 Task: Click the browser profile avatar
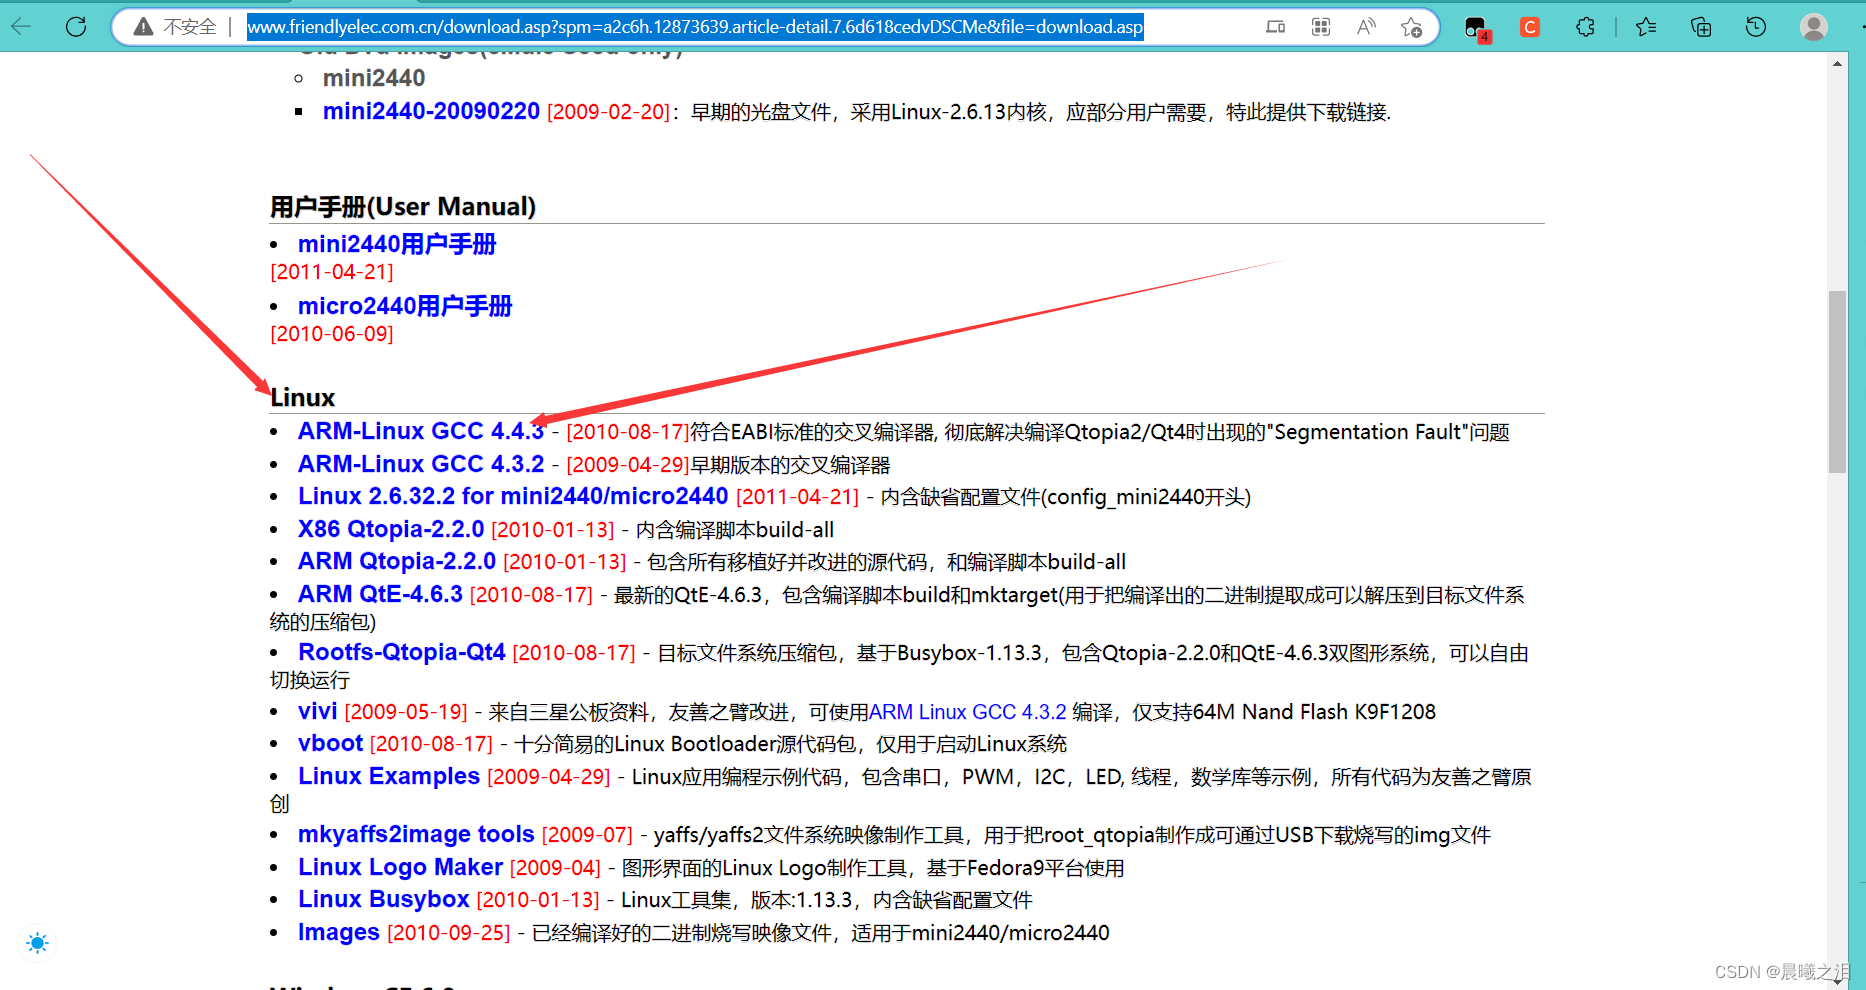1813,27
